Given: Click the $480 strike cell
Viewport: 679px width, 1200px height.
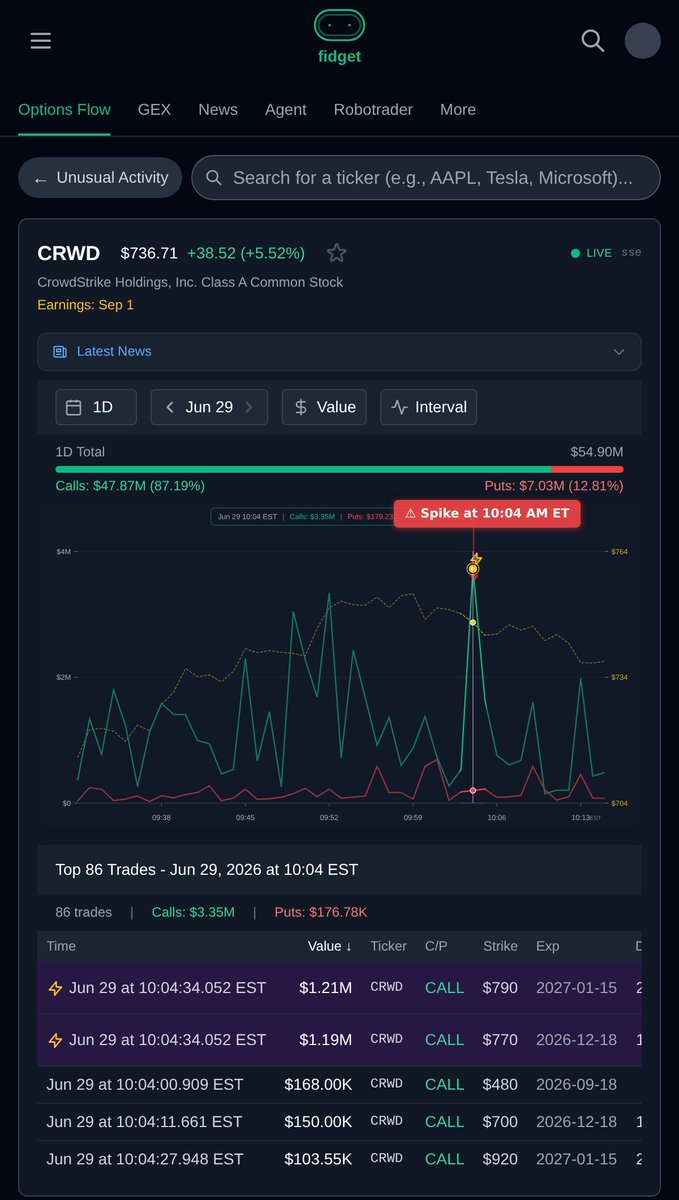Looking at the screenshot, I should point(500,1084).
